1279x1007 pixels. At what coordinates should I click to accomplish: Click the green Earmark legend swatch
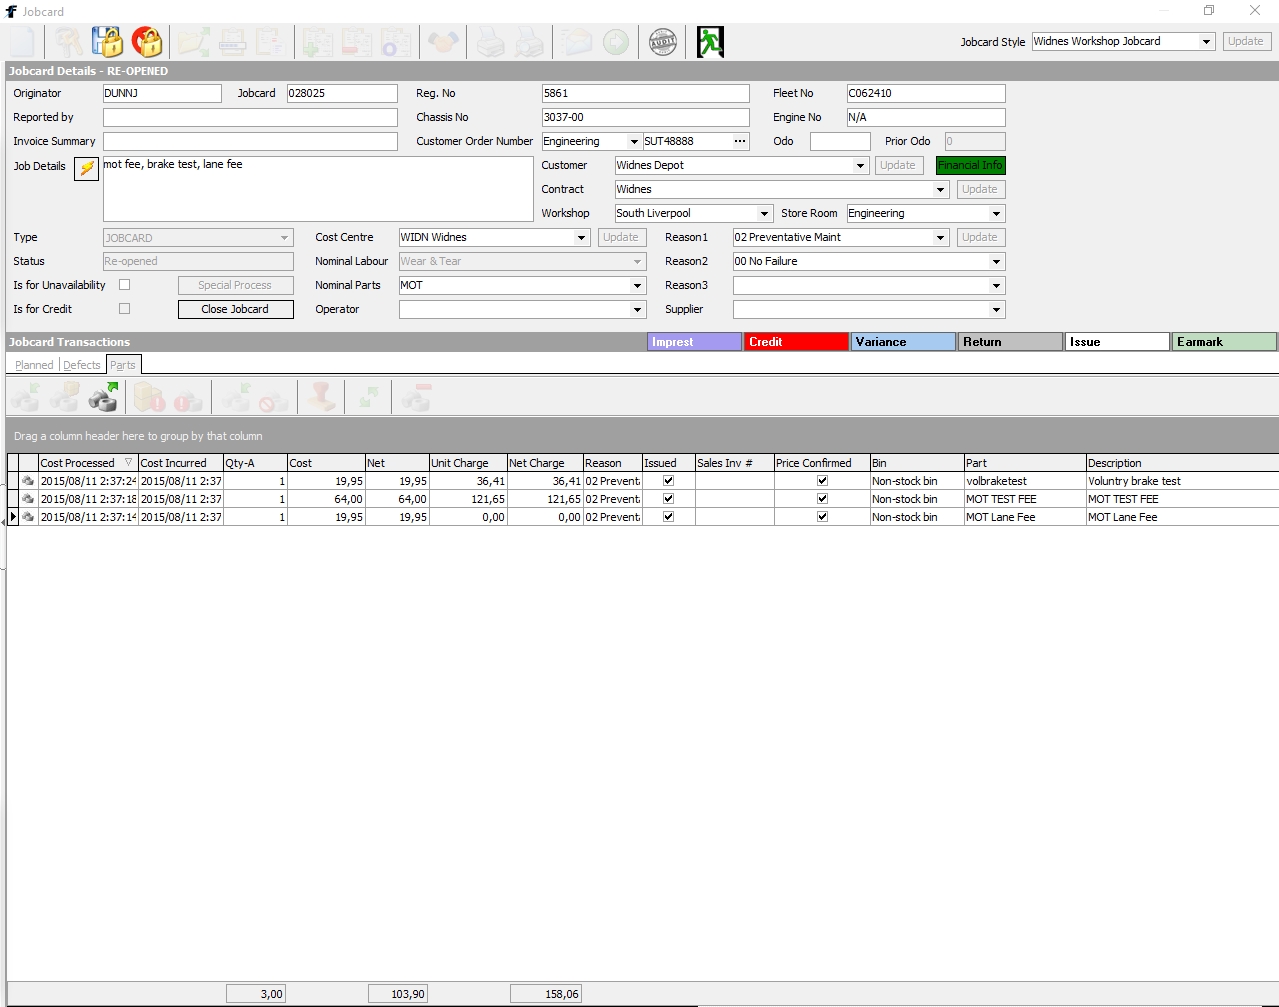(1224, 342)
